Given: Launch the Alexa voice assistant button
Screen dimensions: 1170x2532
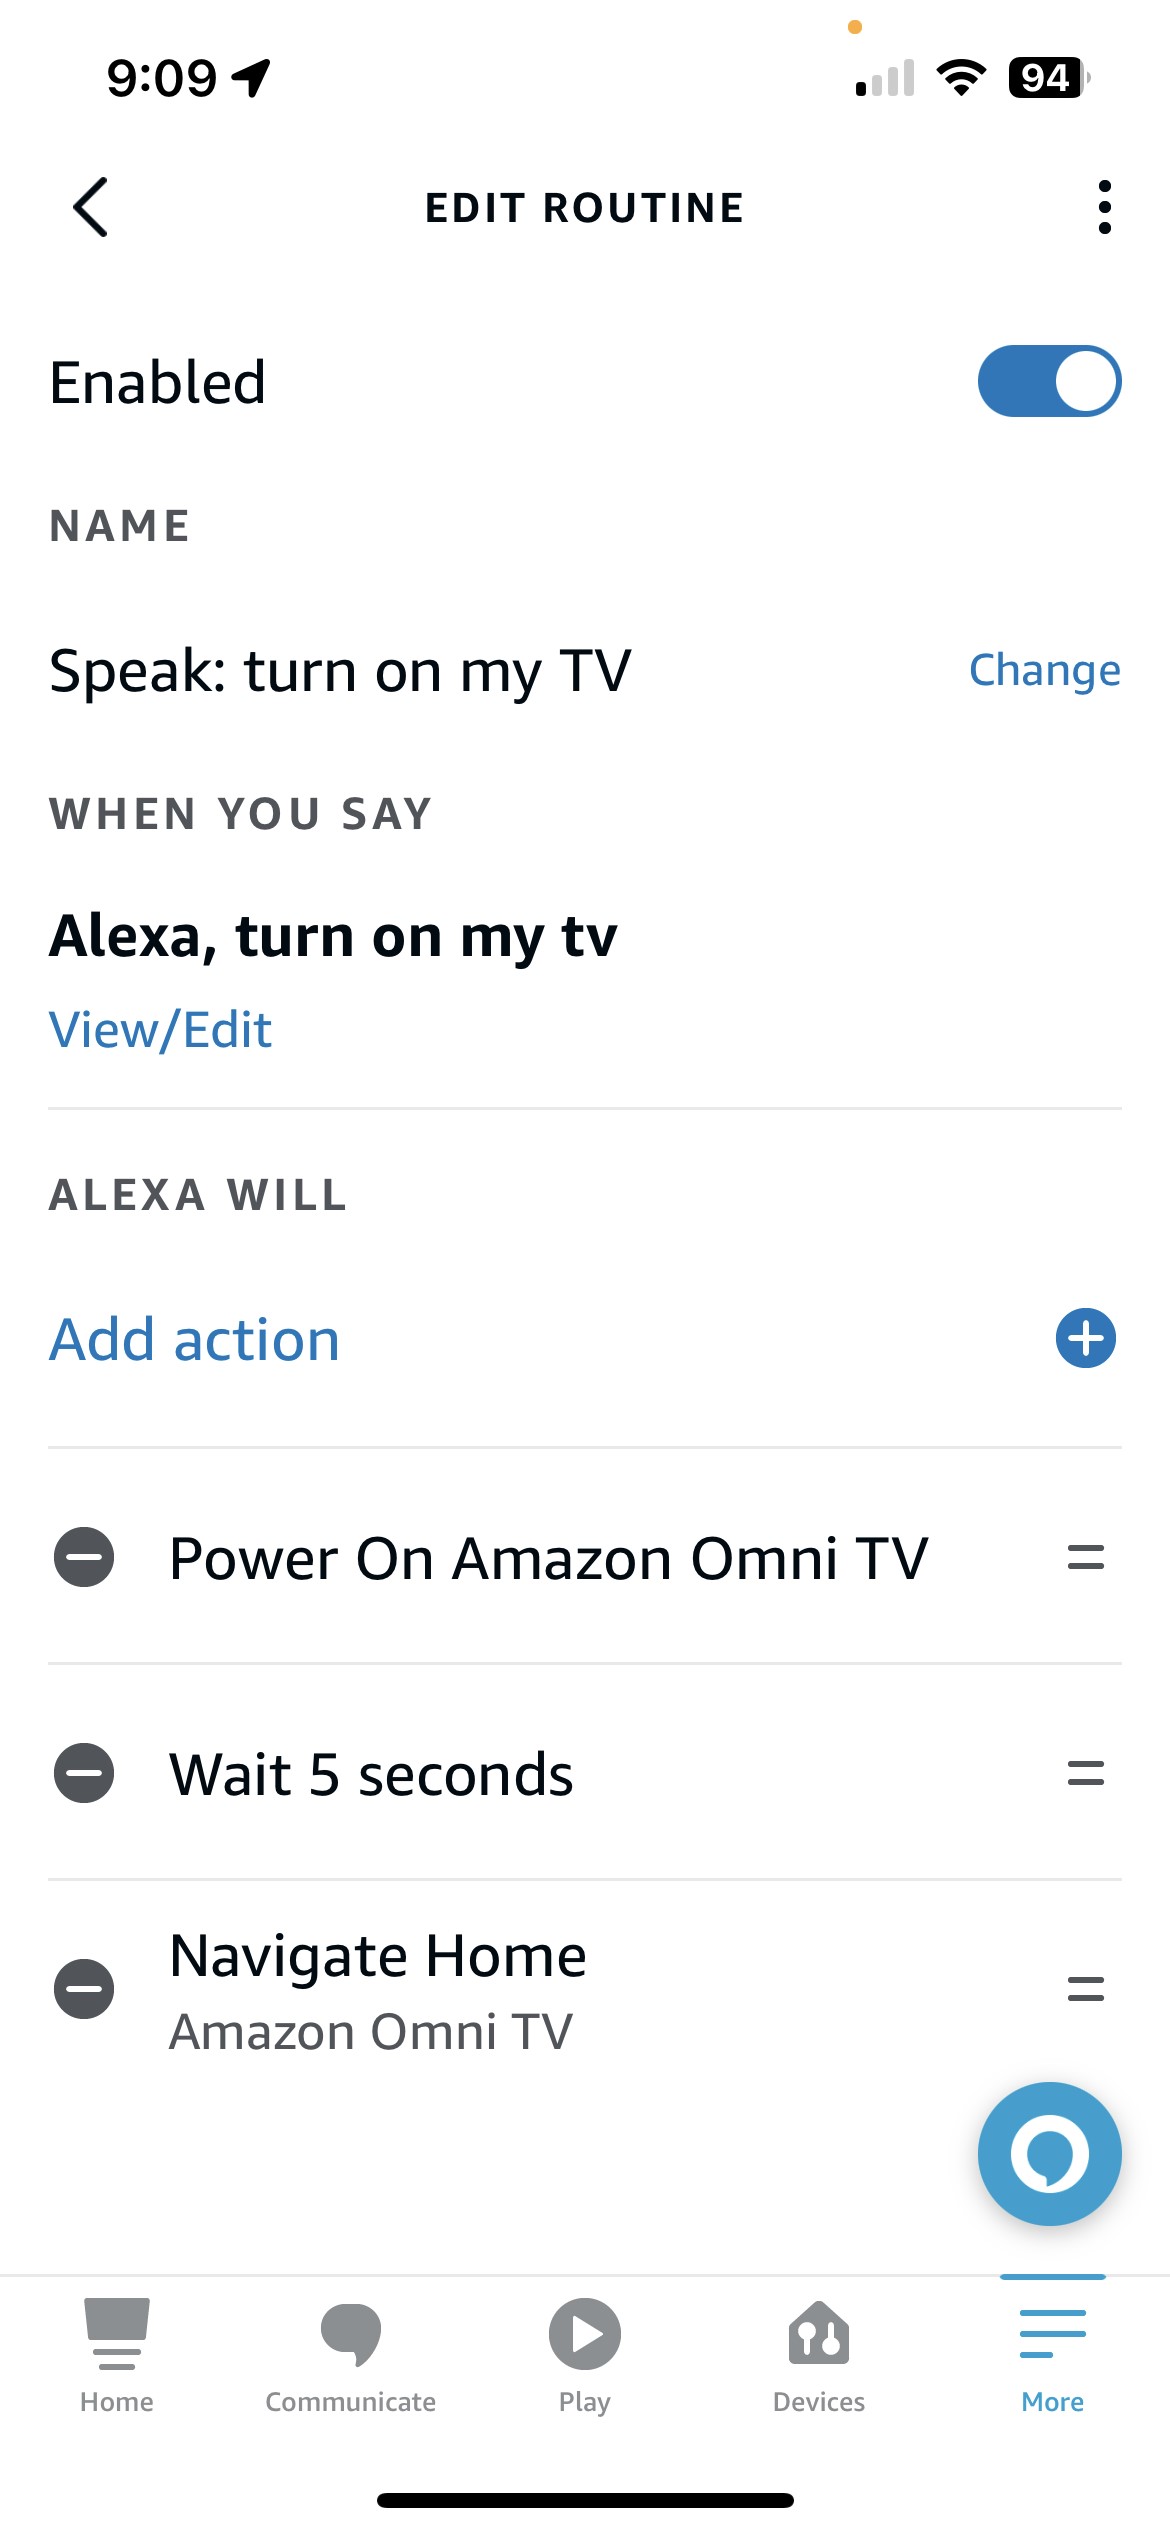Looking at the screenshot, I should point(1049,2154).
